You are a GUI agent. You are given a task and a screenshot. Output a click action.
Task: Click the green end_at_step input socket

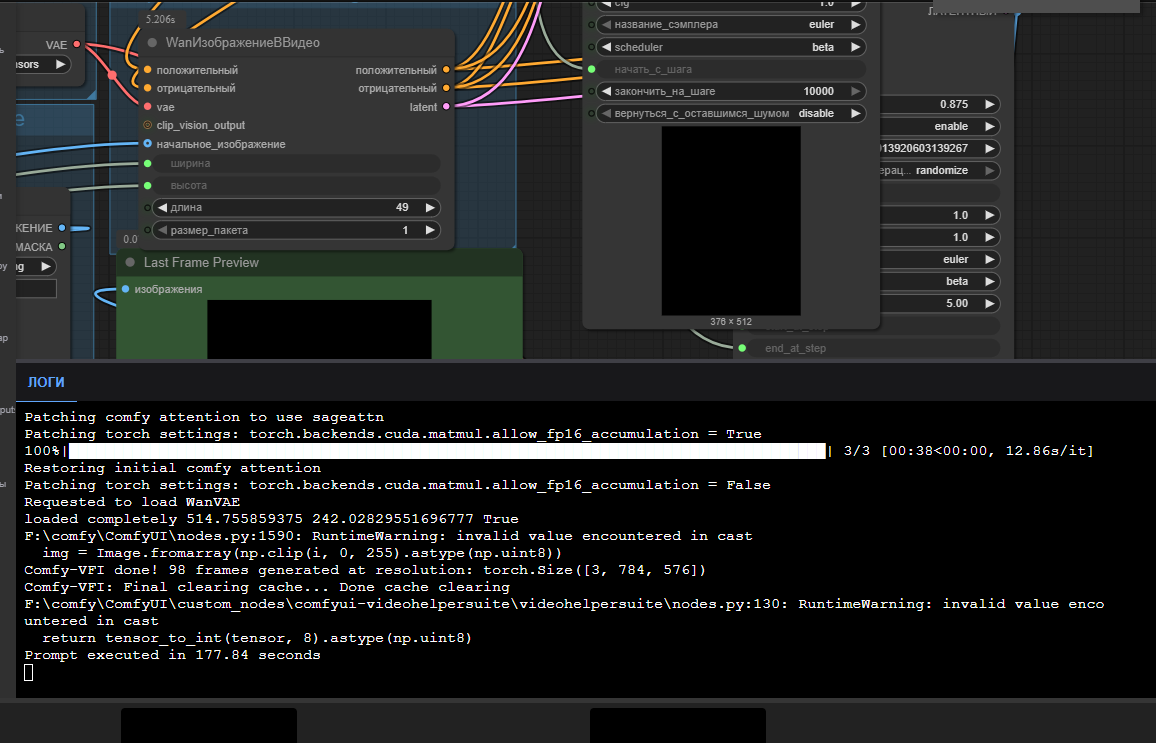tap(742, 349)
